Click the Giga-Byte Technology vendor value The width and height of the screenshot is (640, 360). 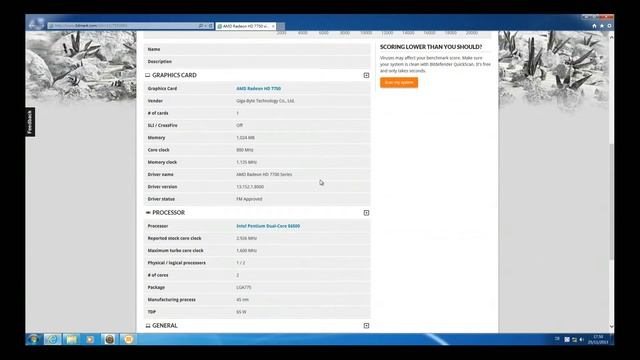265,101
